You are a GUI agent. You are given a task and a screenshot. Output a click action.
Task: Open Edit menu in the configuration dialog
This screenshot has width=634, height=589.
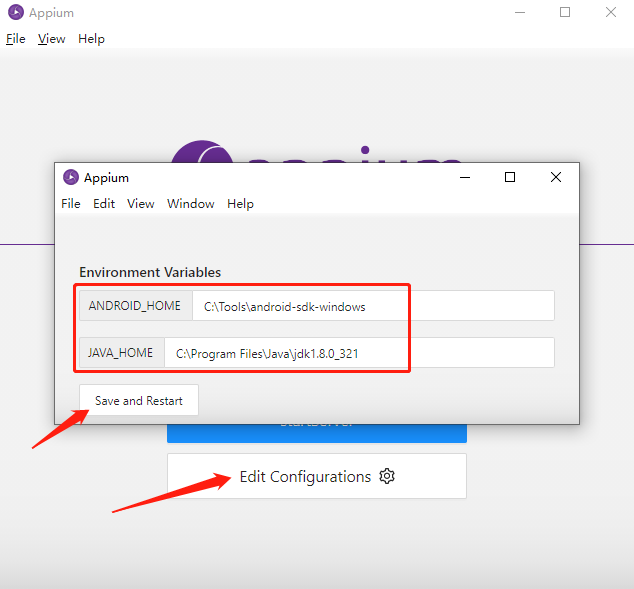(104, 203)
